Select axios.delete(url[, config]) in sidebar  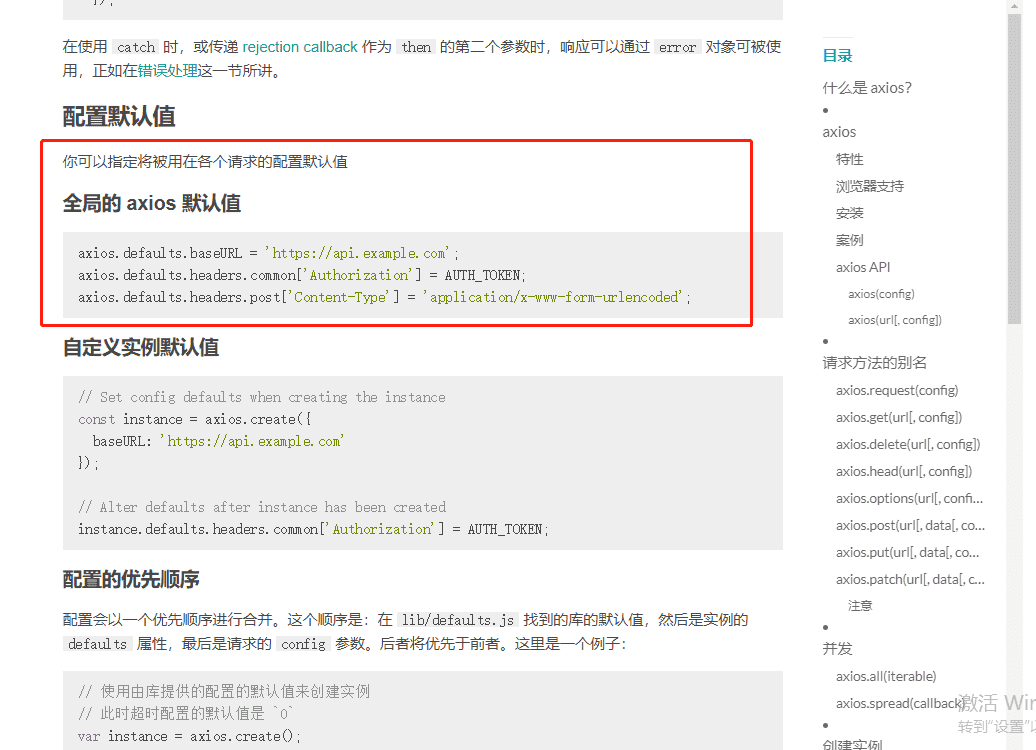pos(908,445)
